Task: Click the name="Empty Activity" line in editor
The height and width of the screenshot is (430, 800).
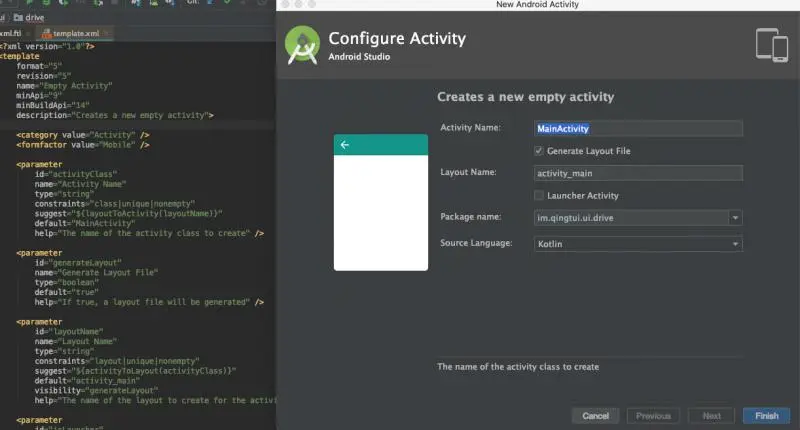Action: (64, 86)
